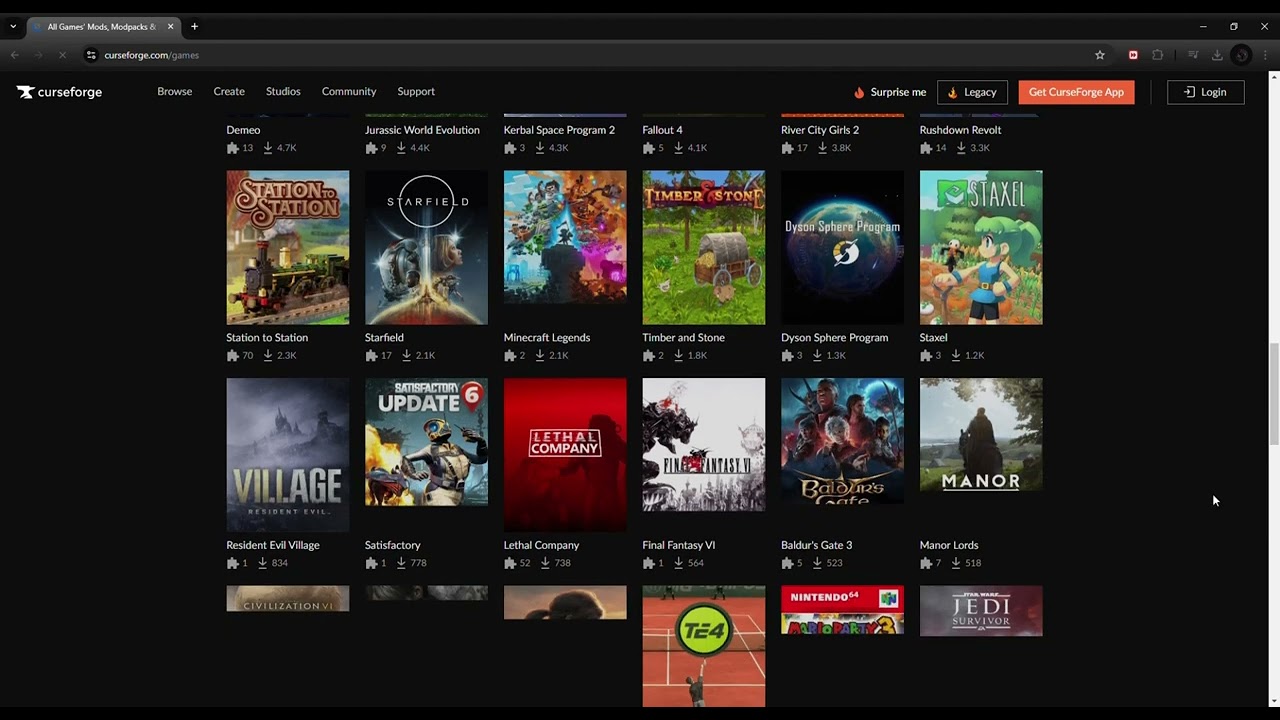Click the mods puzzle icon under Lethal Company
Screen dimensions: 1280x720
click(510, 563)
